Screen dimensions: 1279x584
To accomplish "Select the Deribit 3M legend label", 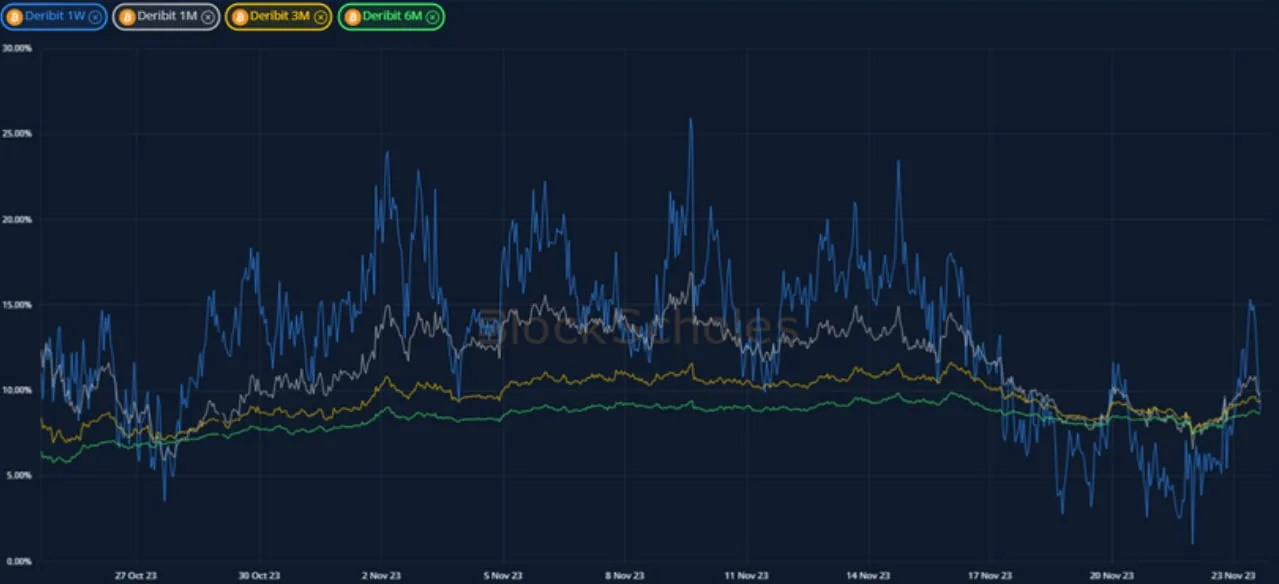I will point(281,17).
